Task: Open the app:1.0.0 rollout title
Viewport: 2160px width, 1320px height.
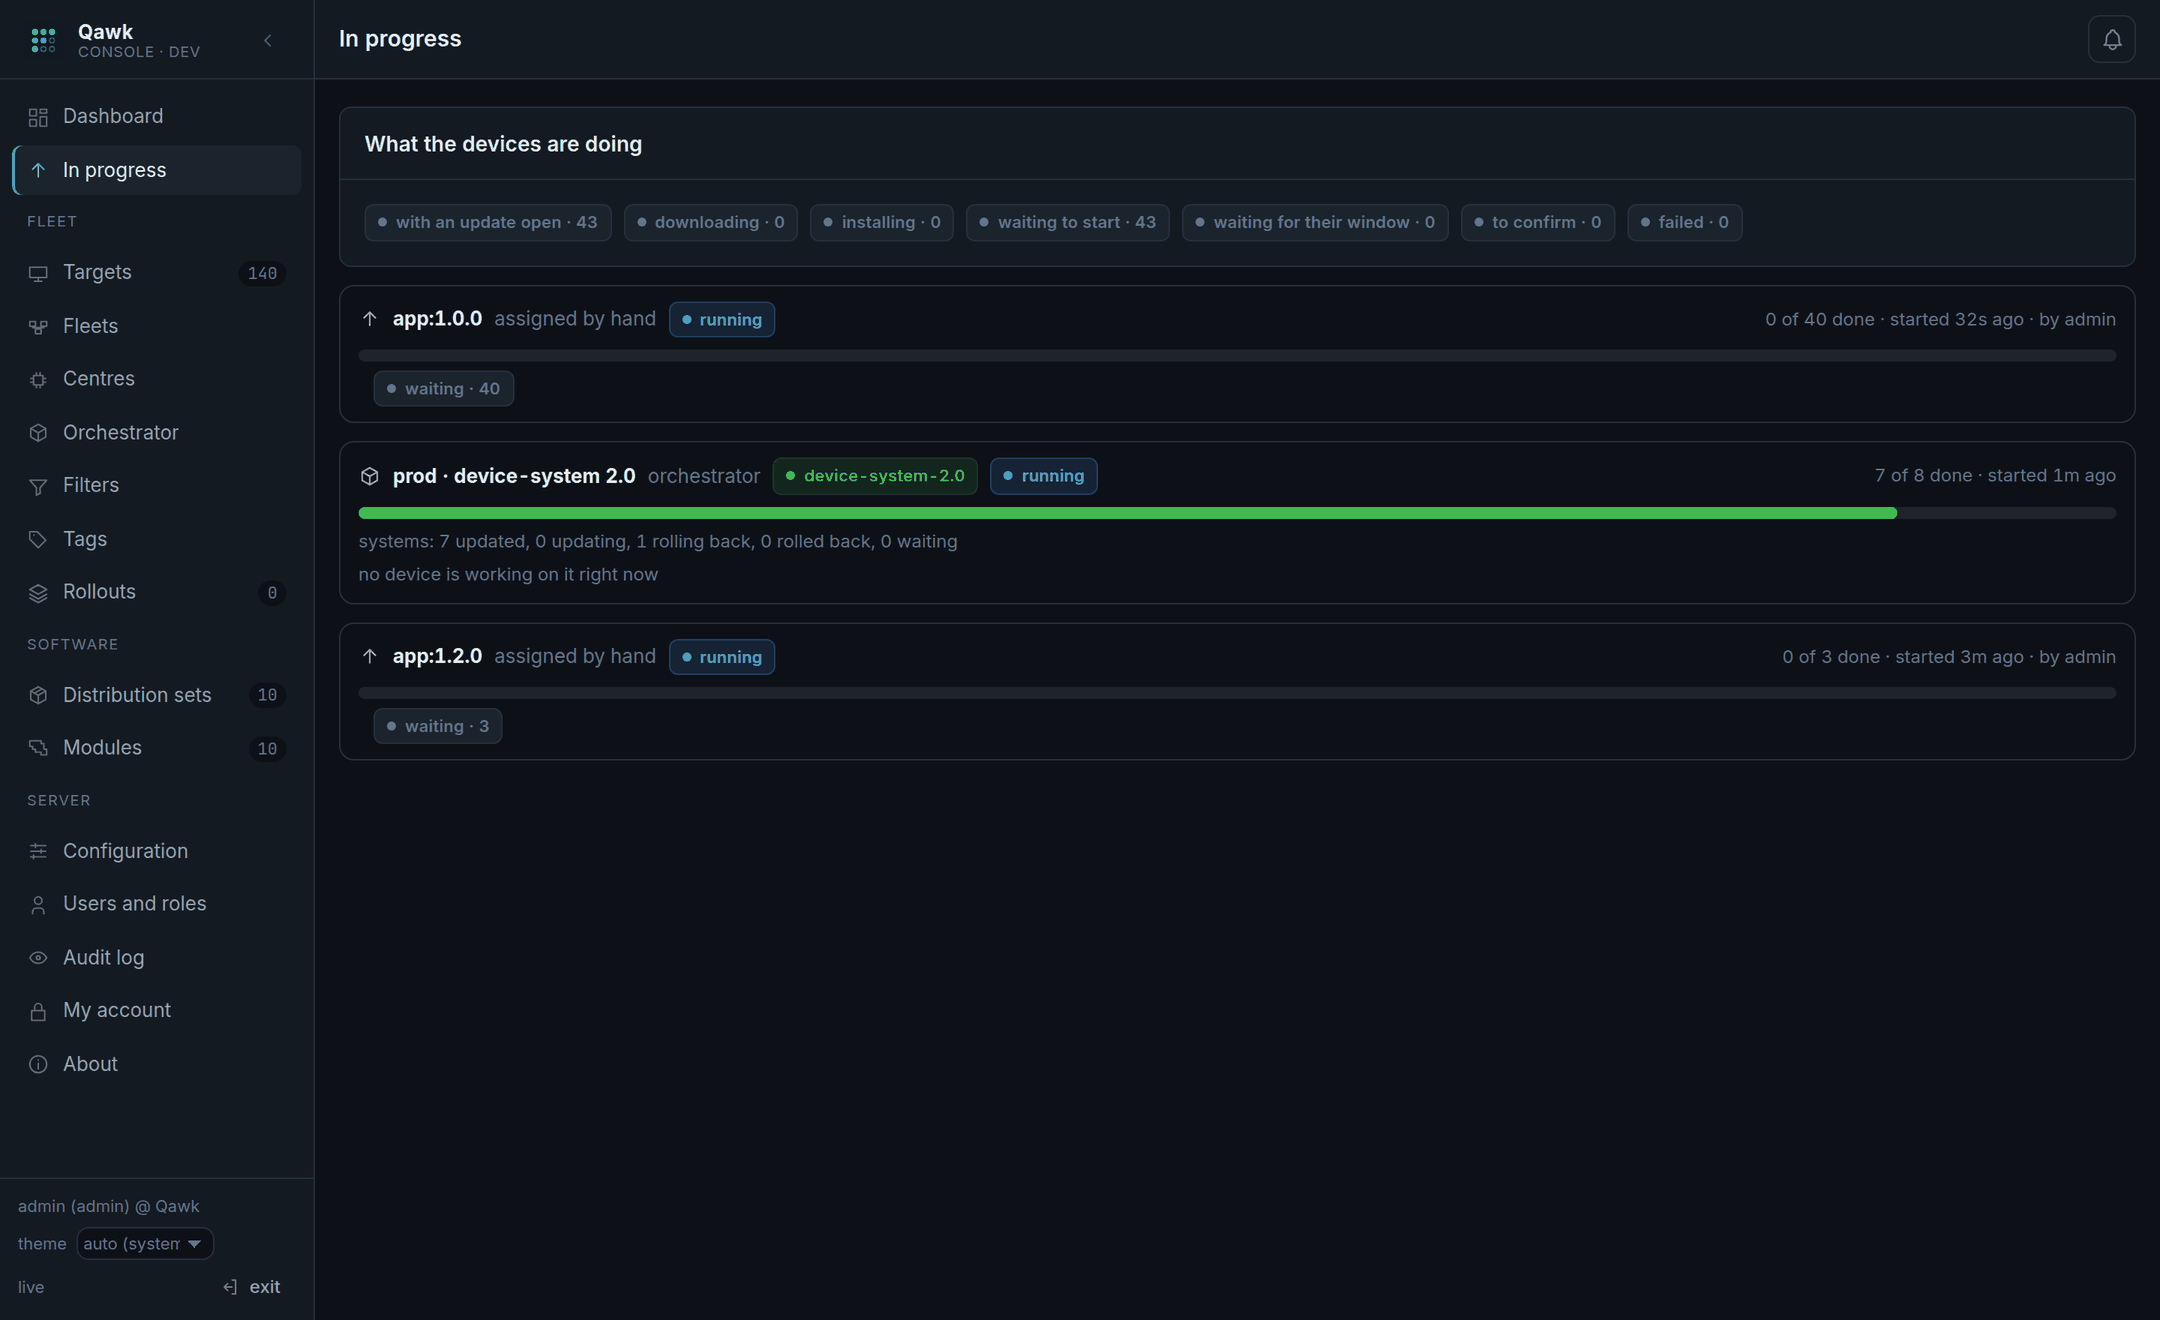Action: pos(437,319)
